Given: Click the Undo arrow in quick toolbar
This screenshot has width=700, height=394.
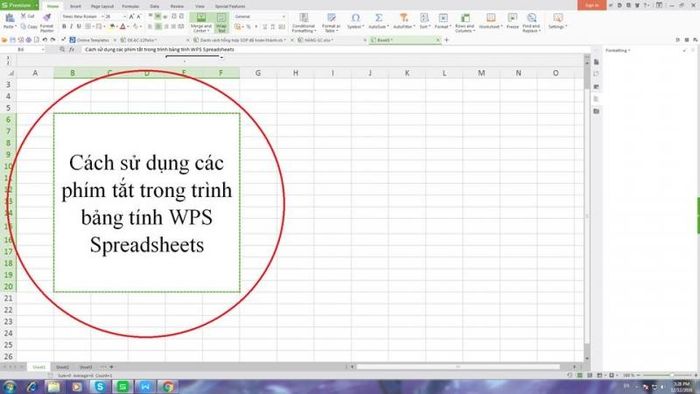Looking at the screenshot, I should pyautogui.click(x=45, y=40).
